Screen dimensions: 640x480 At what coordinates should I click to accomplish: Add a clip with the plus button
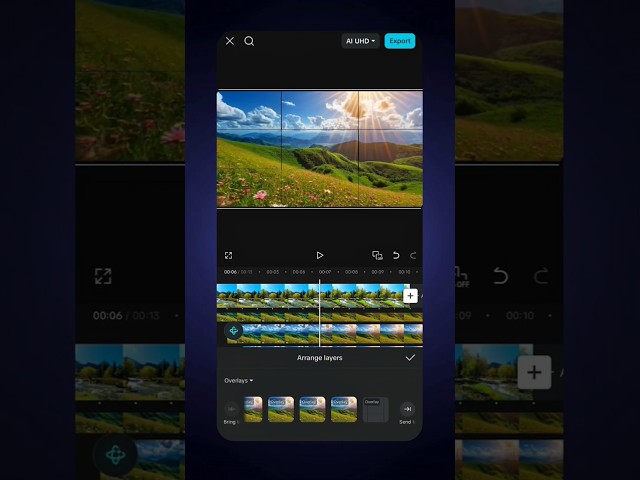point(410,296)
